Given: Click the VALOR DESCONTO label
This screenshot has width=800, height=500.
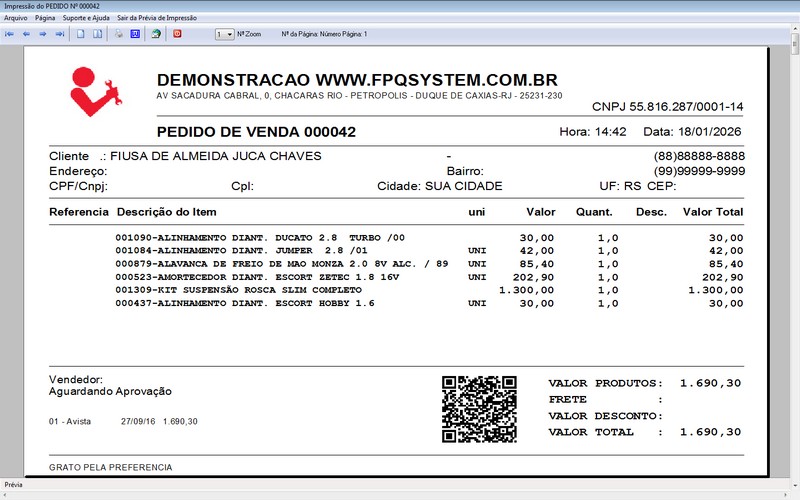Looking at the screenshot, I should [606, 416].
